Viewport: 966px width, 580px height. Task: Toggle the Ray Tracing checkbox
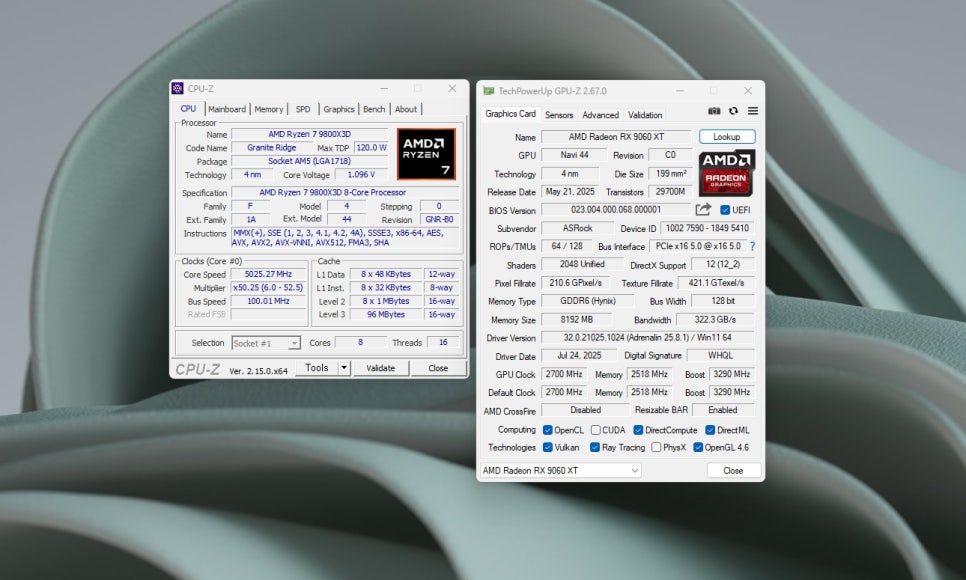pyautogui.click(x=595, y=447)
